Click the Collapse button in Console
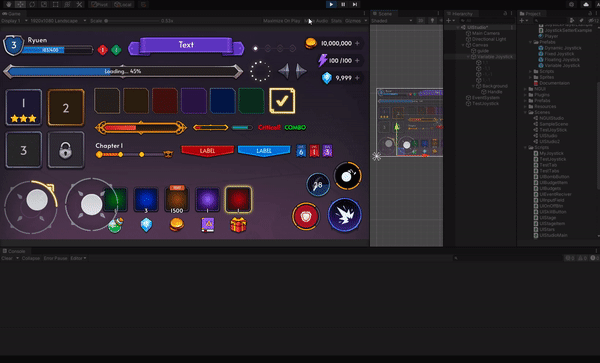Viewport: 600px width, 363px height. point(31,258)
